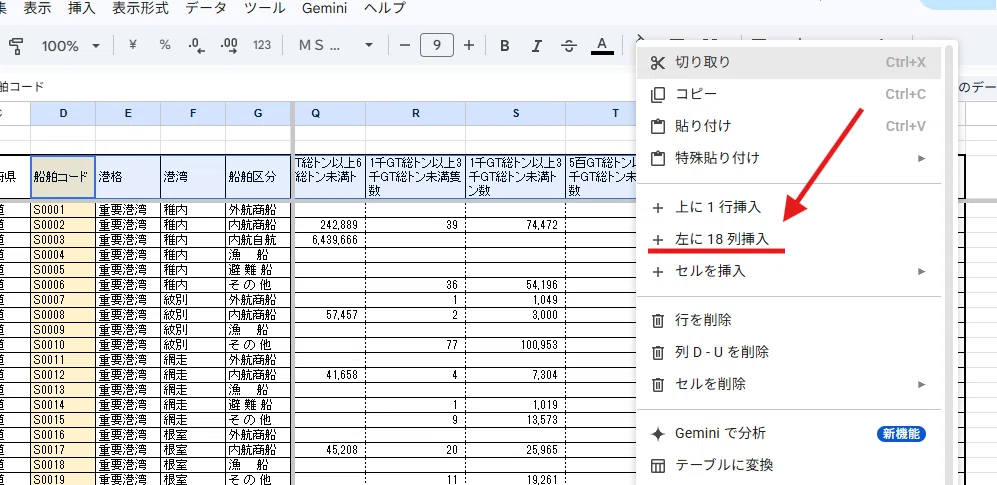Choose 上に 1 行挿入

pos(788,207)
